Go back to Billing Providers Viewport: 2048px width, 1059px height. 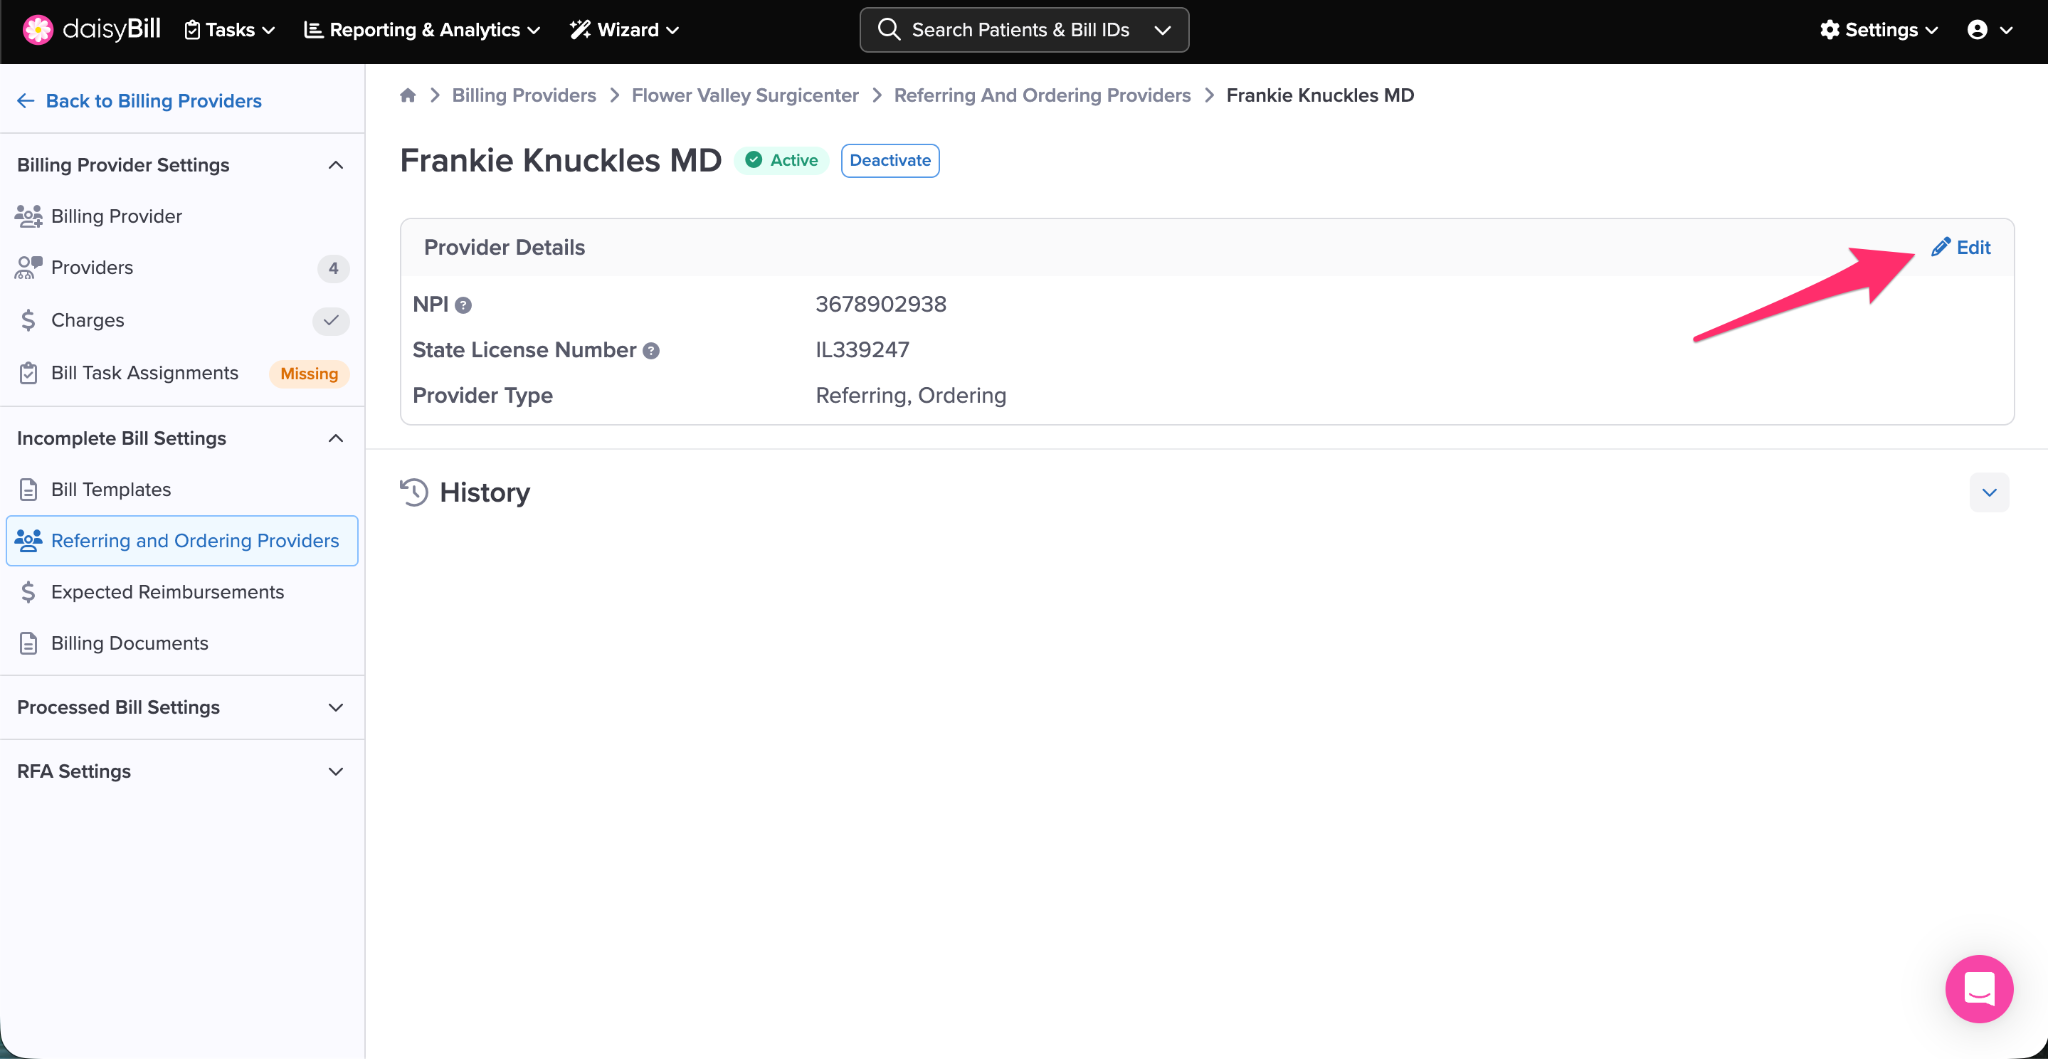point(140,101)
